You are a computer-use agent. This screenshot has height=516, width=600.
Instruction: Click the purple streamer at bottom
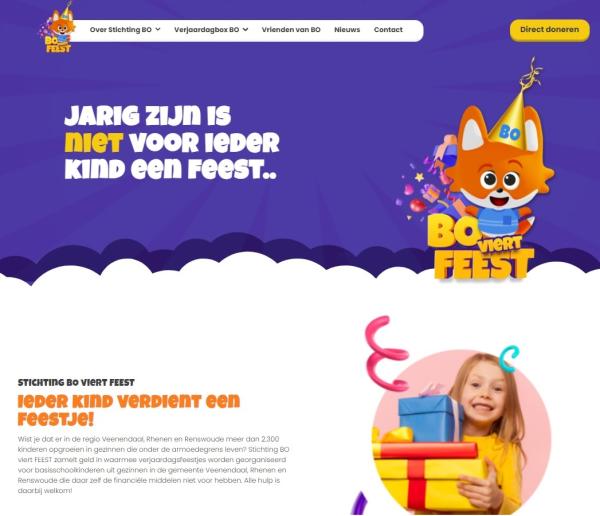[360, 503]
